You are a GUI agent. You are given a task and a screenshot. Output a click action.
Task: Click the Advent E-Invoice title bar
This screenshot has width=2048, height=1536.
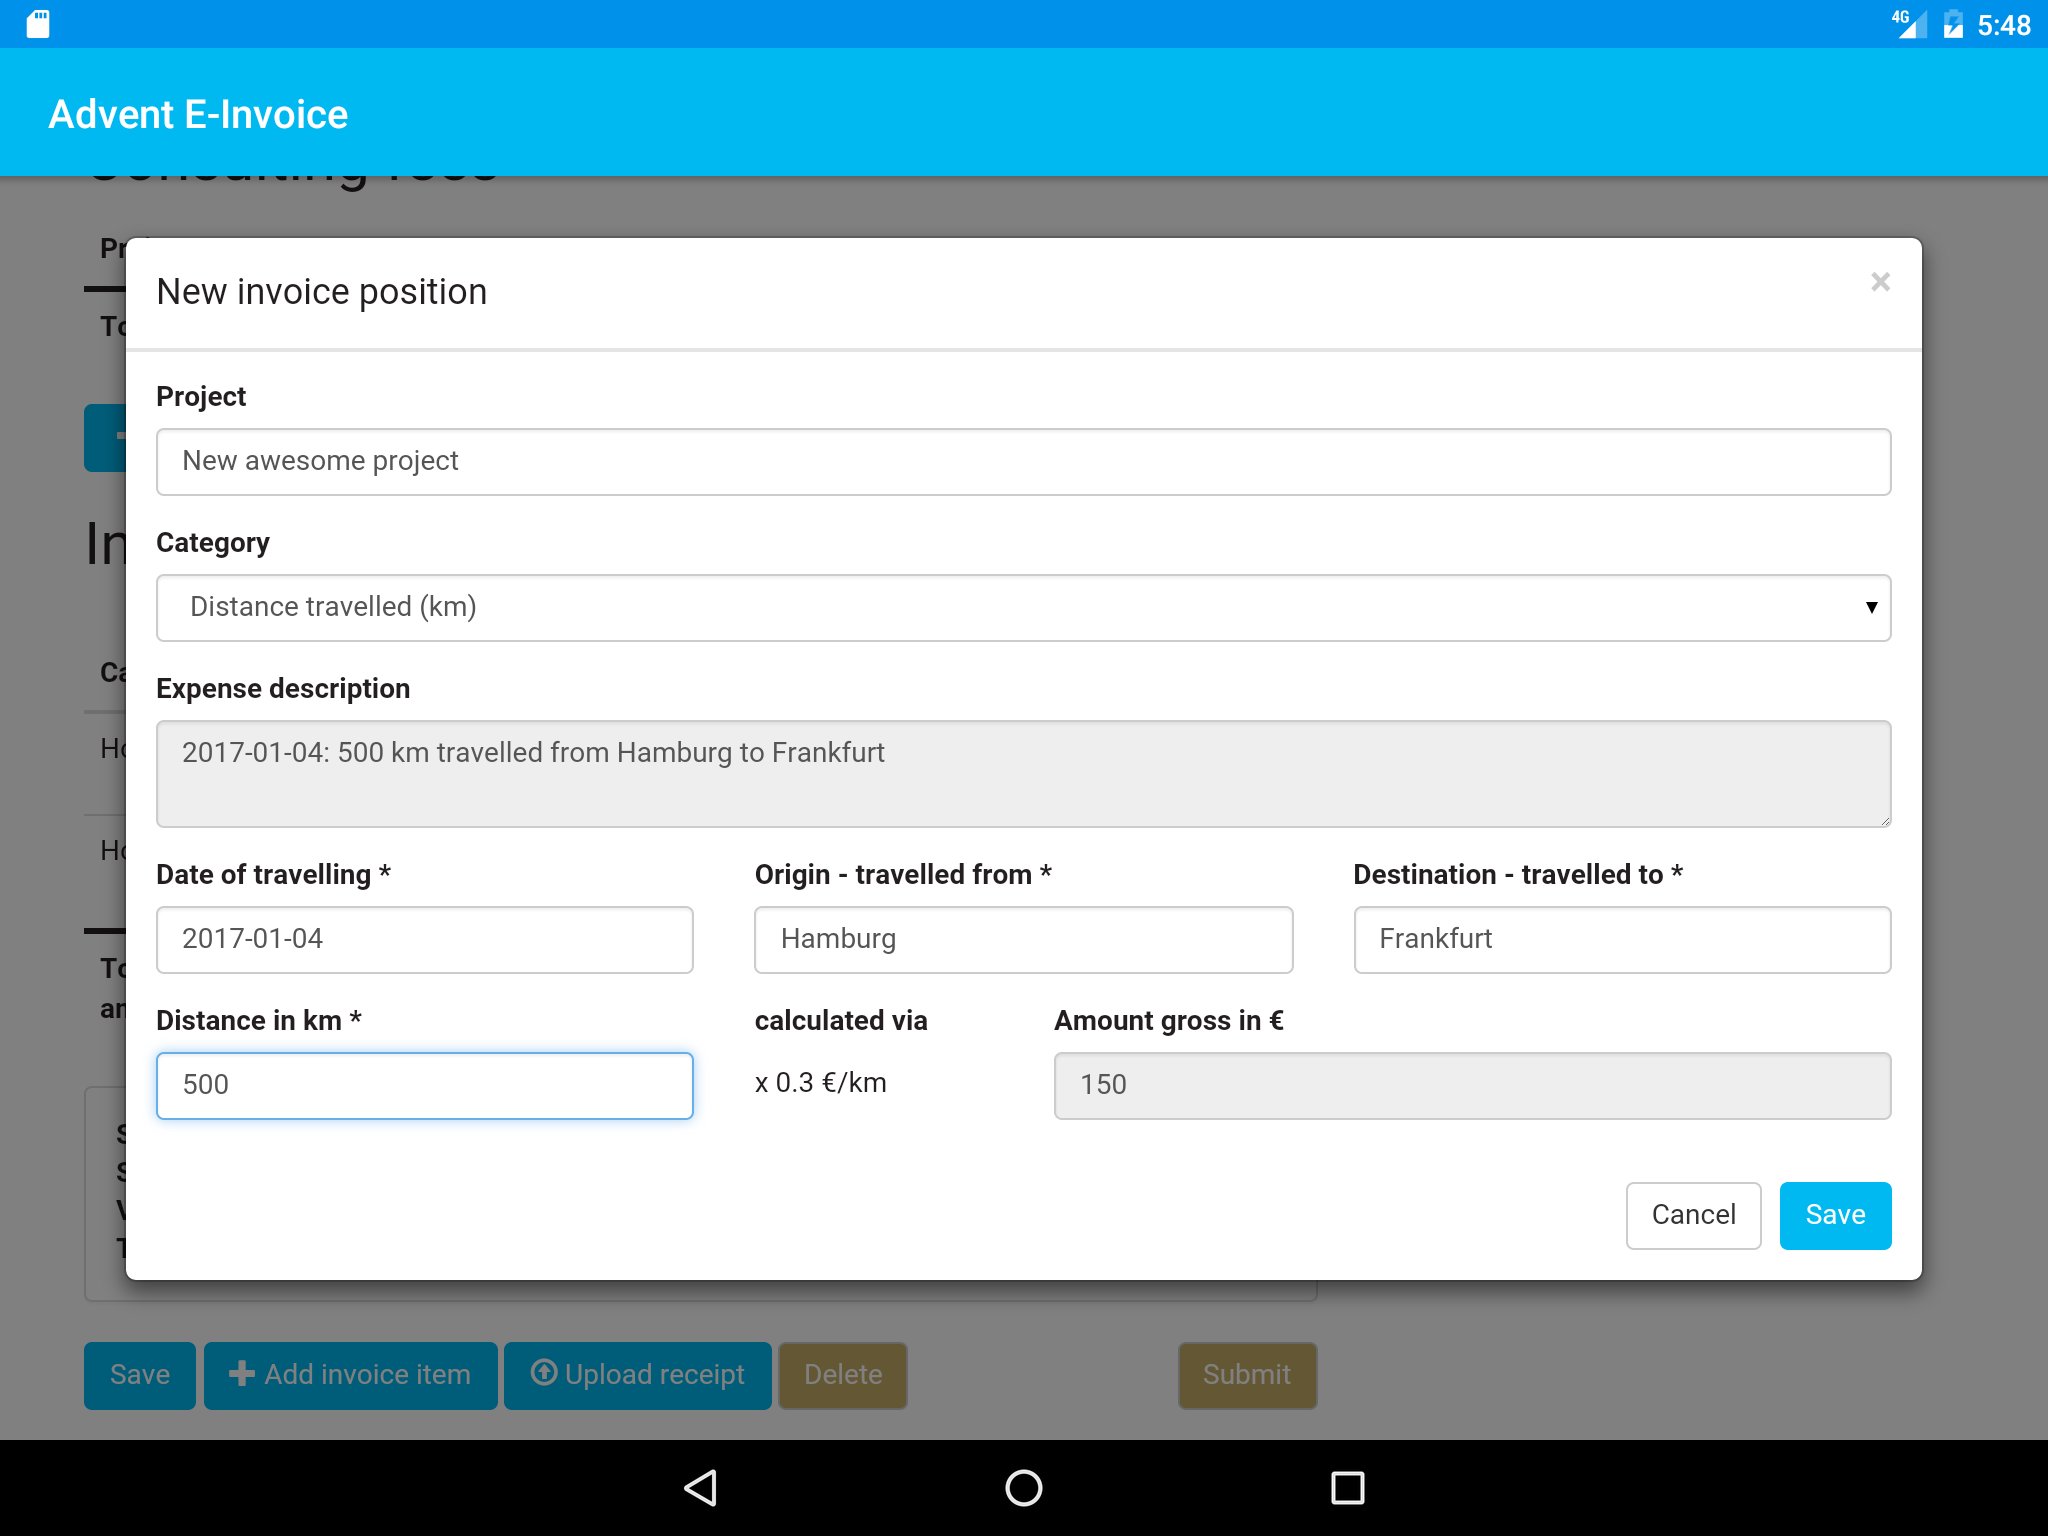[199, 113]
